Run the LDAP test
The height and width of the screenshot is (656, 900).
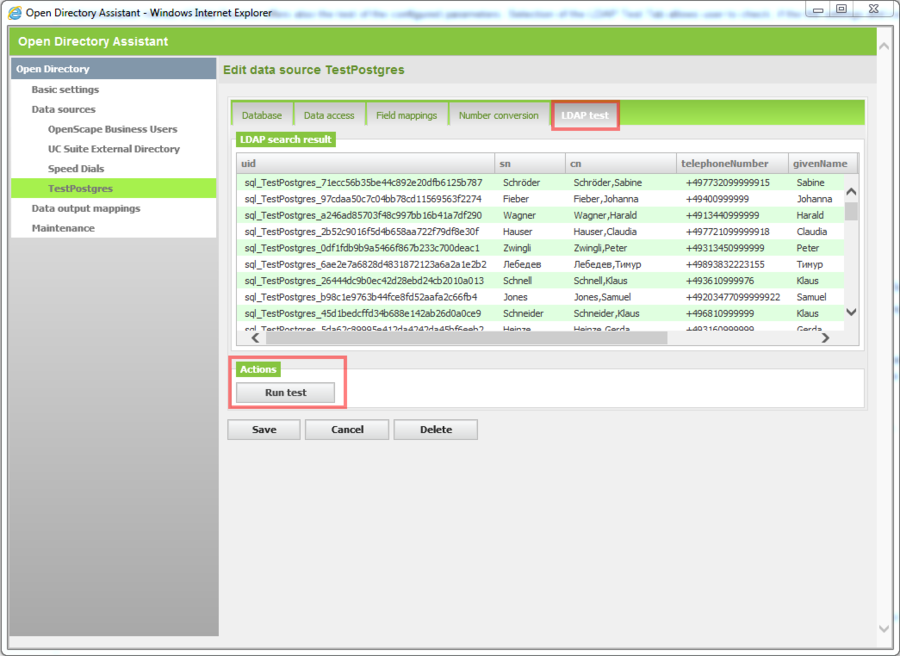point(286,392)
